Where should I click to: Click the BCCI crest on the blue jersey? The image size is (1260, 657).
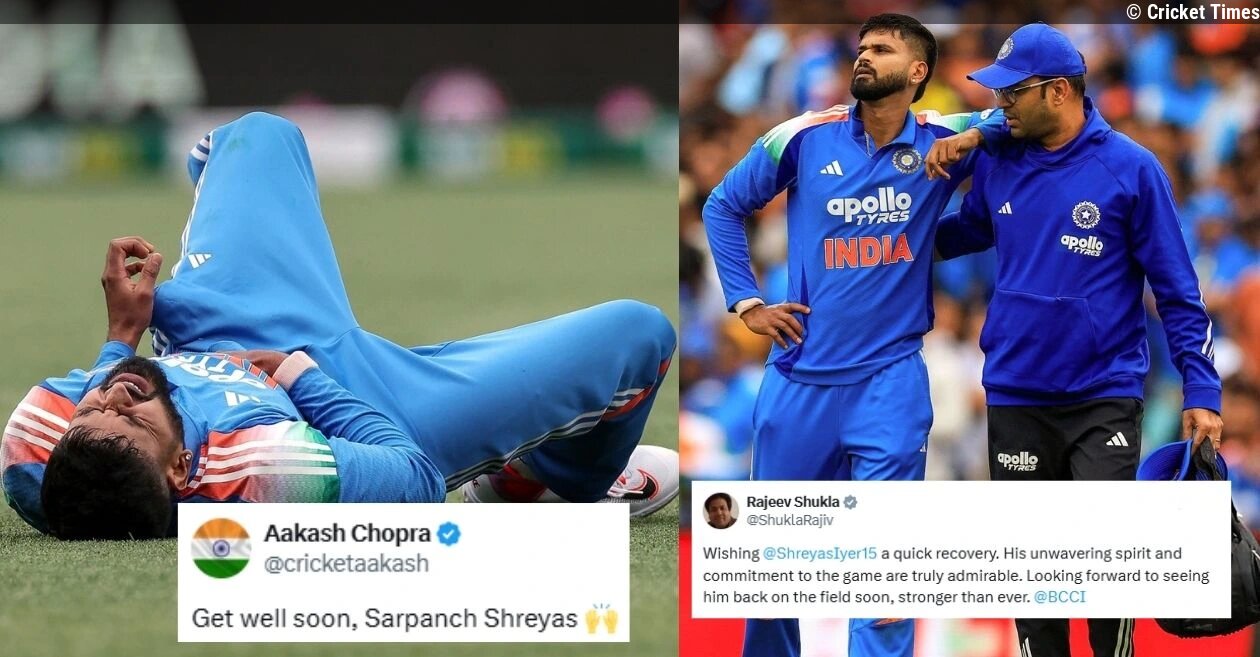[x=907, y=160]
